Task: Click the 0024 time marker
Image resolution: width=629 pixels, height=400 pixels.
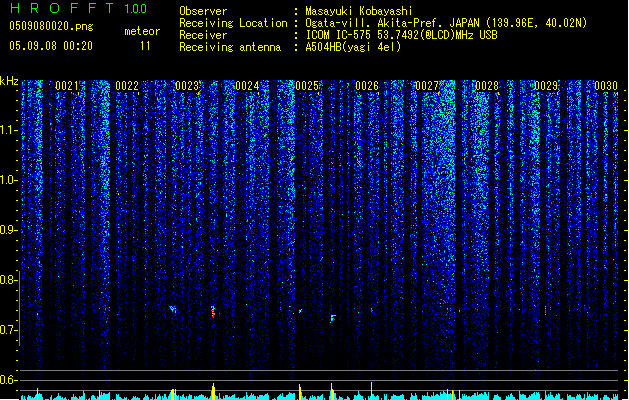Action: click(247, 86)
